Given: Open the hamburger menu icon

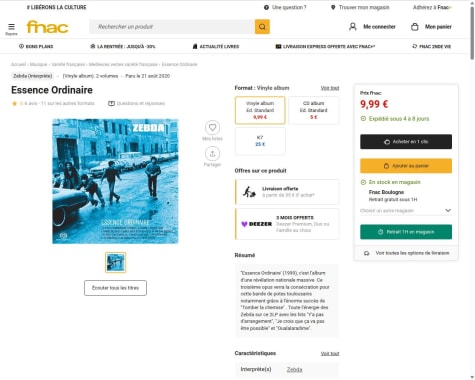Looking at the screenshot, I should point(11,27).
